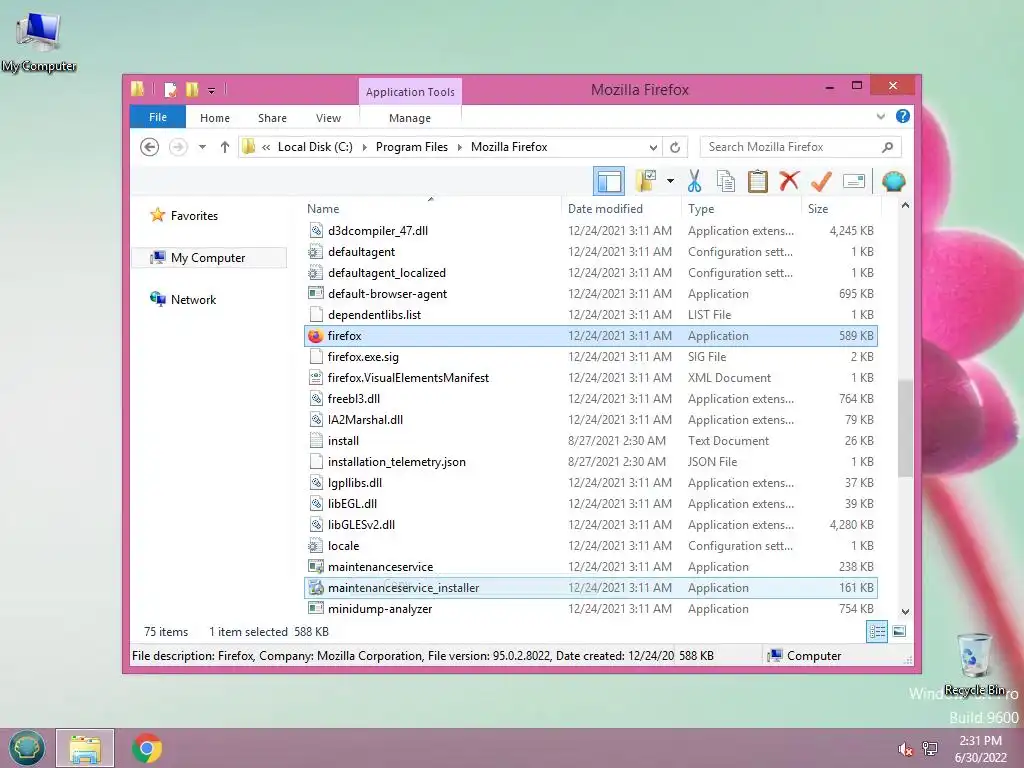Toggle the preview pane layout button
Screen dimensions: 1024x768
(609, 181)
